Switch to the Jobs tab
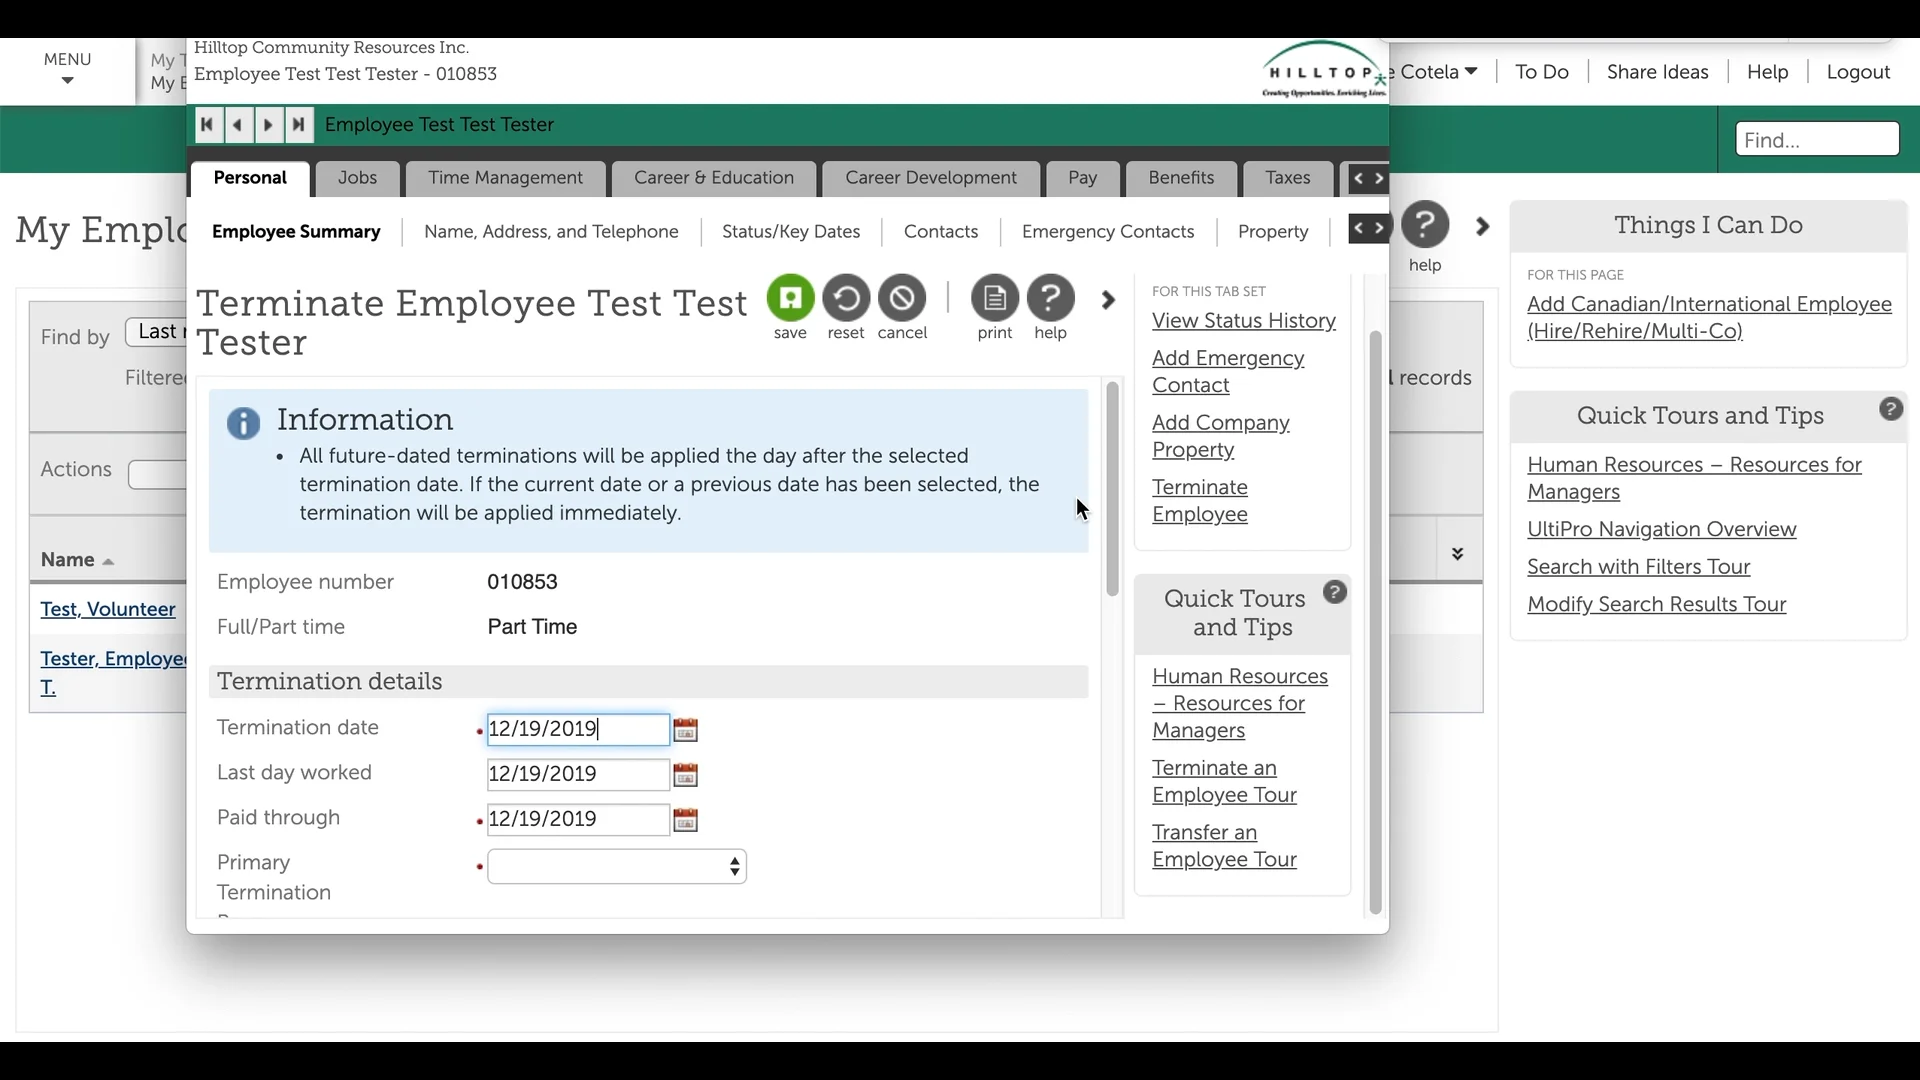Screen dimensions: 1920x1080 tap(357, 178)
